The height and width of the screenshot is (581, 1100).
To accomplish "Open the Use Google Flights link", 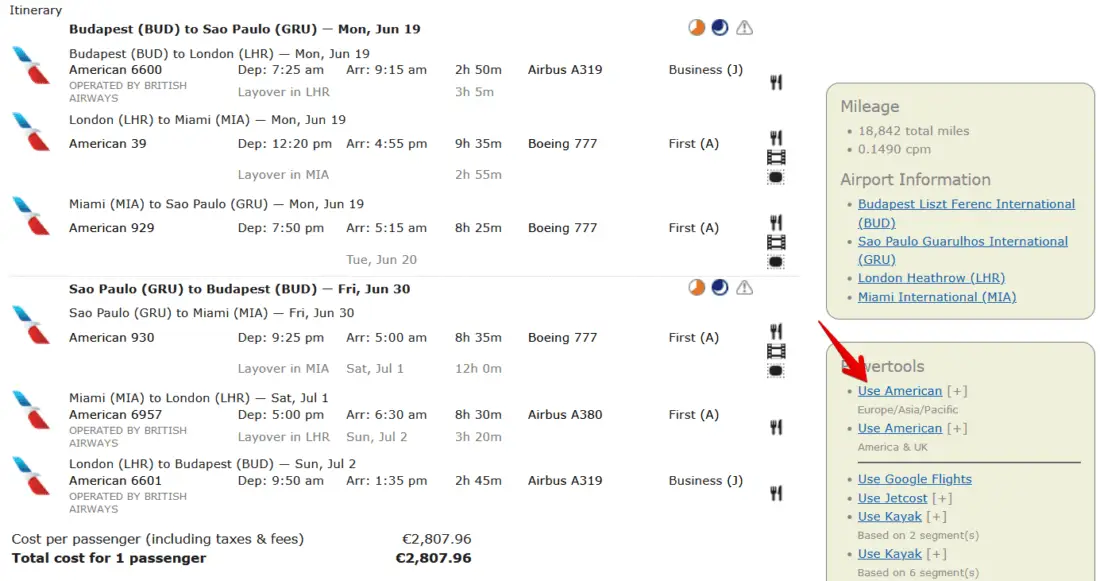I will tap(914, 479).
